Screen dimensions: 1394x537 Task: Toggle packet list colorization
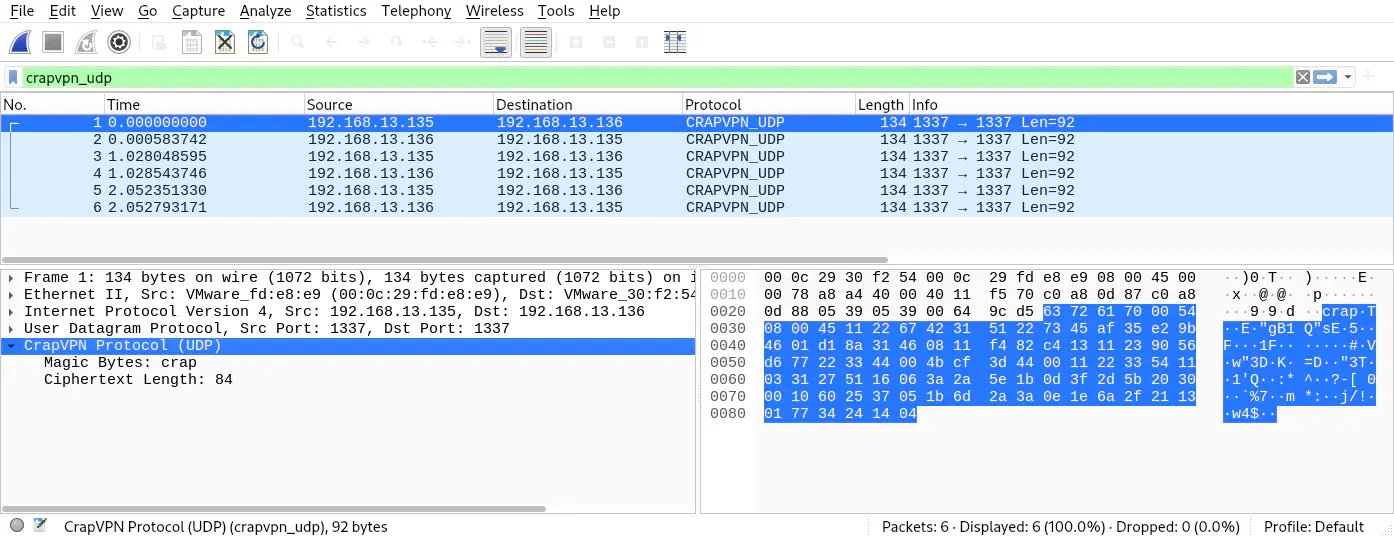pos(536,42)
